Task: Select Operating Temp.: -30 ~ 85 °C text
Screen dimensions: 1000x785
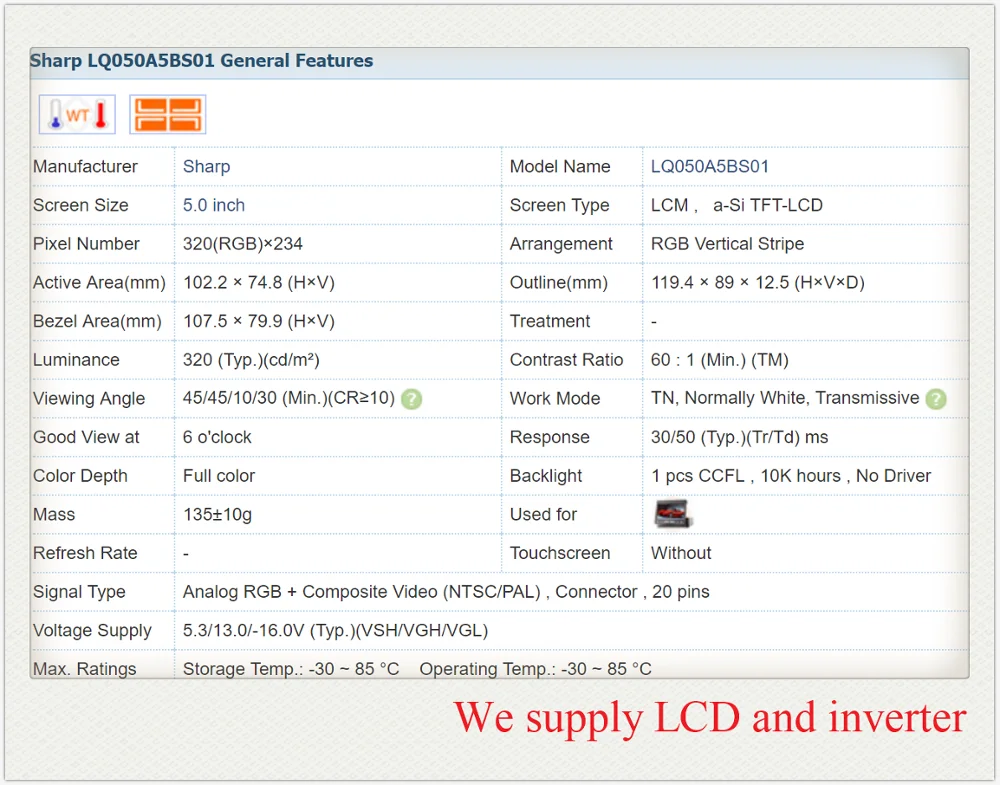Action: point(536,669)
